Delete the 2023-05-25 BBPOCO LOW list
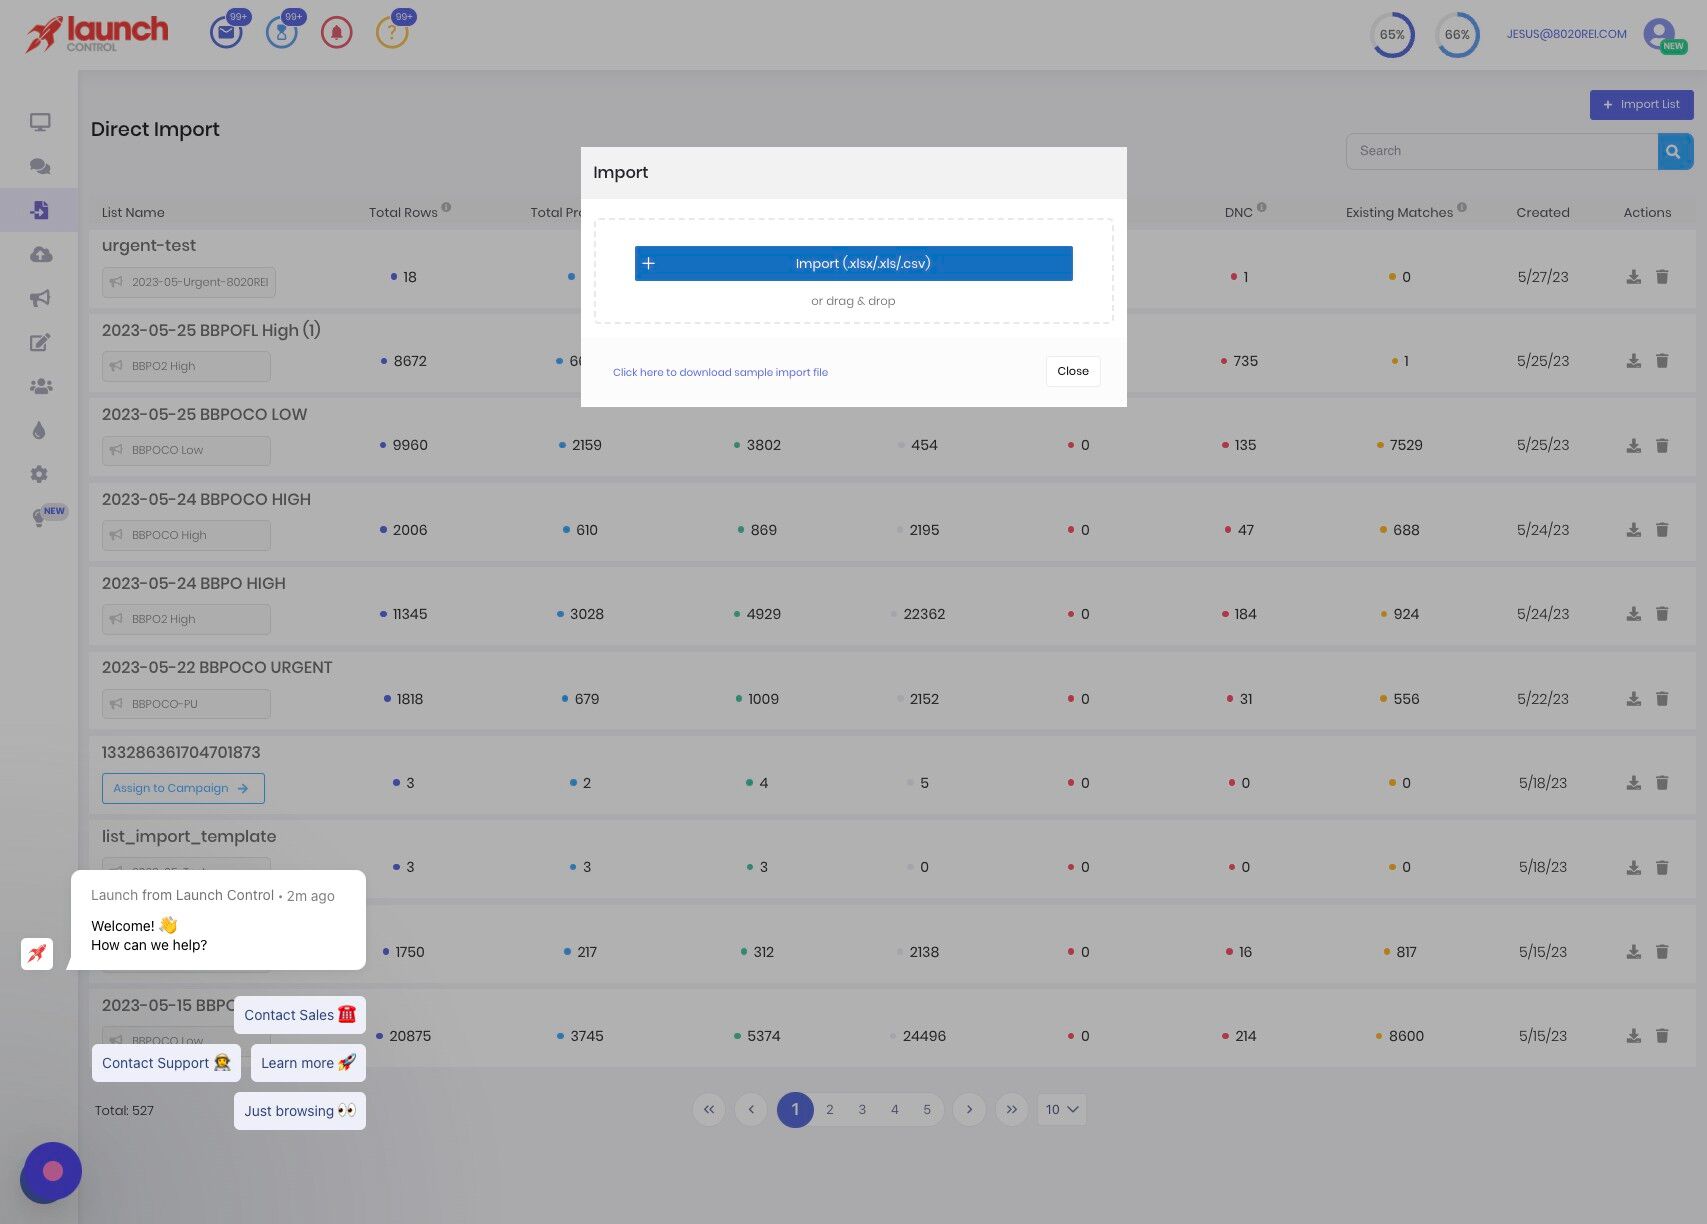 [x=1662, y=445]
